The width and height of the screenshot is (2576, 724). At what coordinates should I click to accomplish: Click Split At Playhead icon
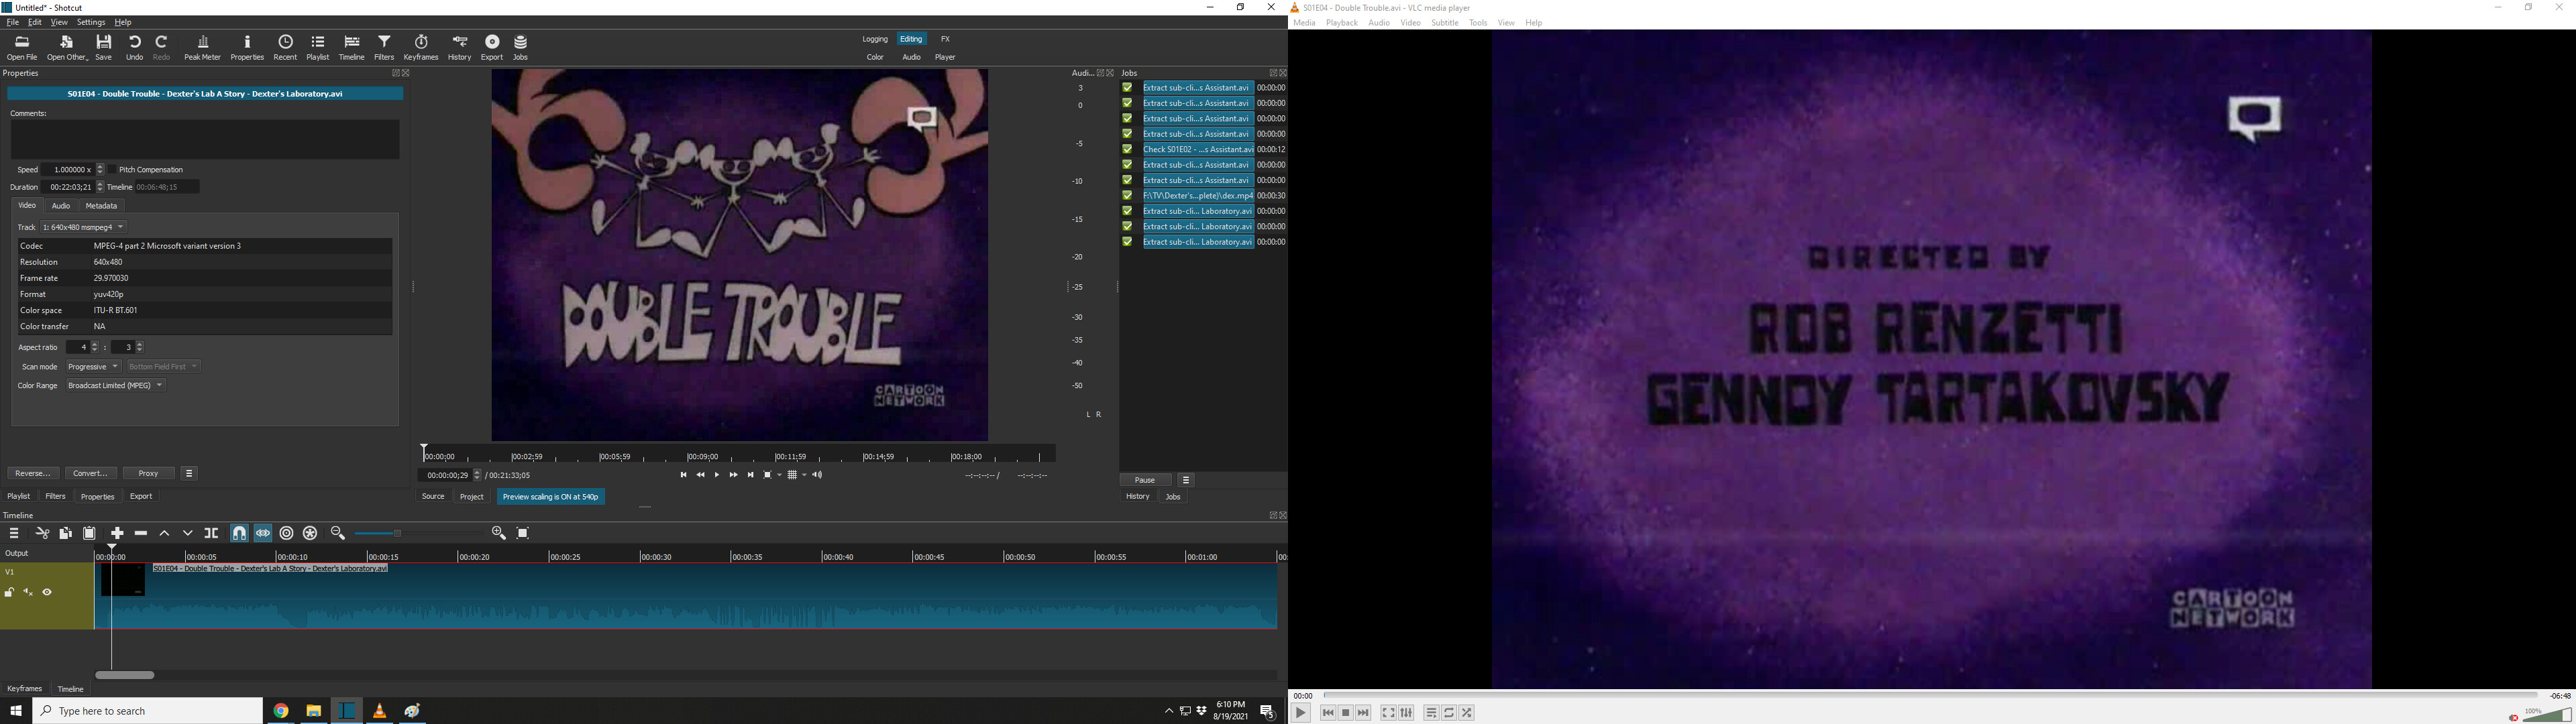coord(212,533)
